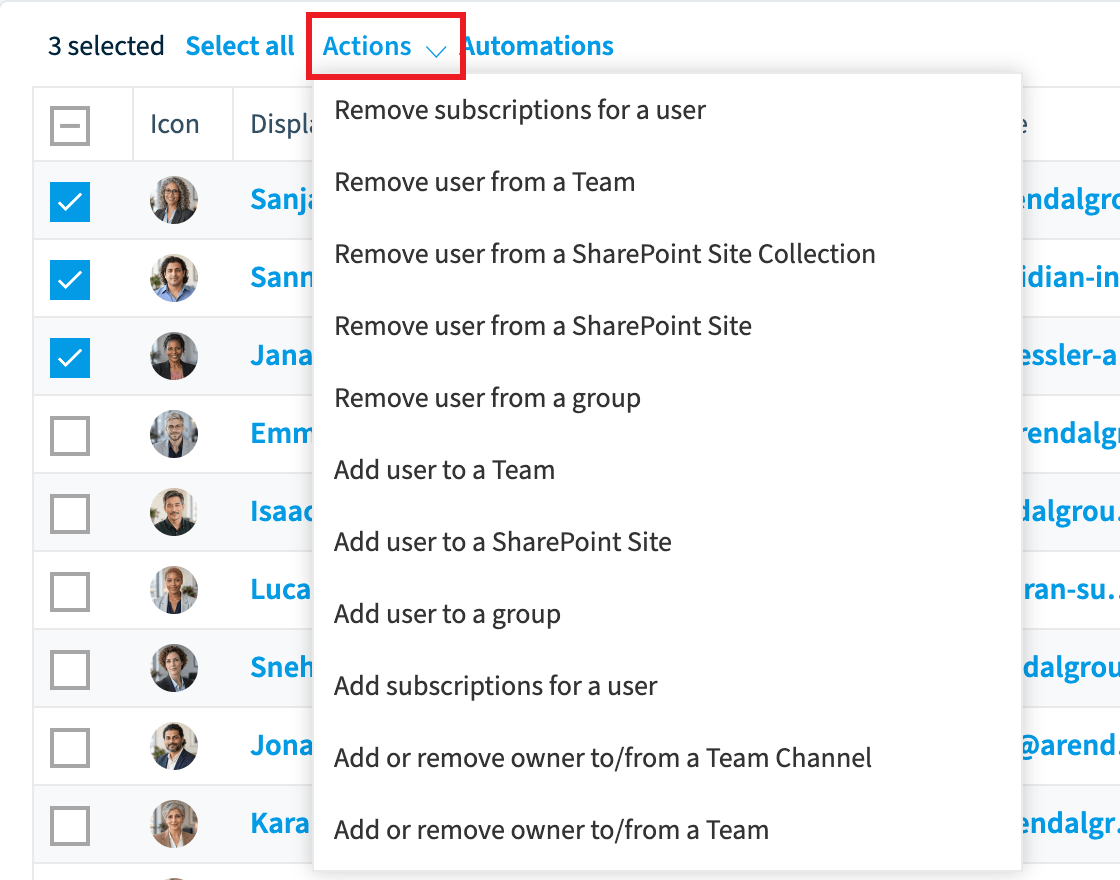Choose Add user to a SharePoint Site

click(x=667, y=542)
